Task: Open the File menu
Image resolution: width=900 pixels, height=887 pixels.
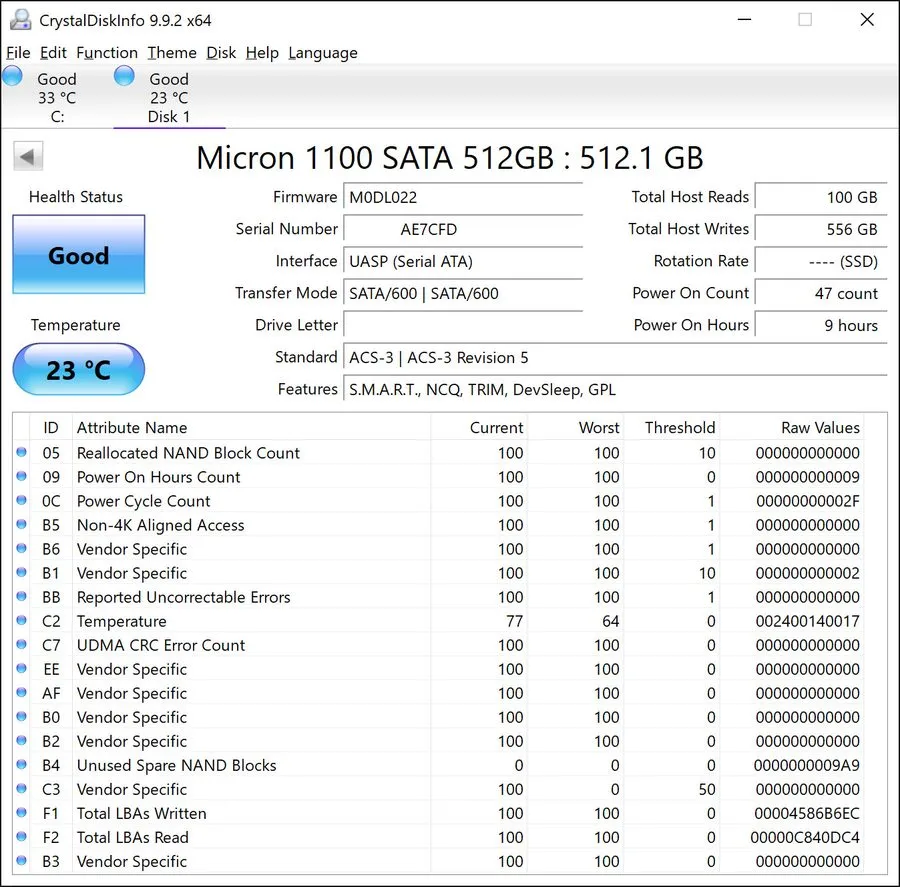Action: click(x=18, y=53)
